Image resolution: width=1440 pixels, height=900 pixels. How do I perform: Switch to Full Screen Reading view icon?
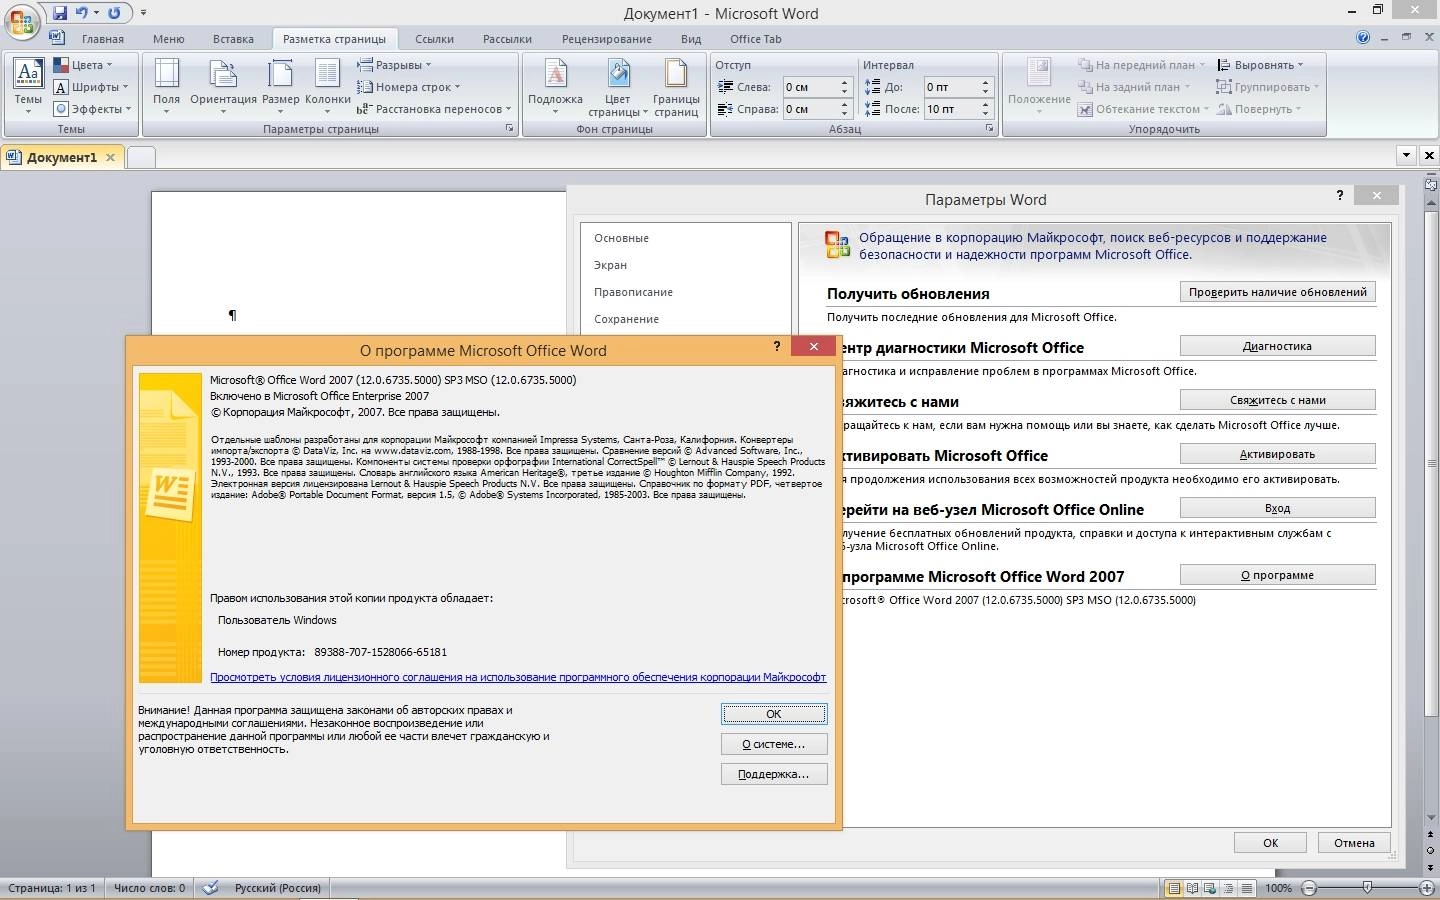1193,888
